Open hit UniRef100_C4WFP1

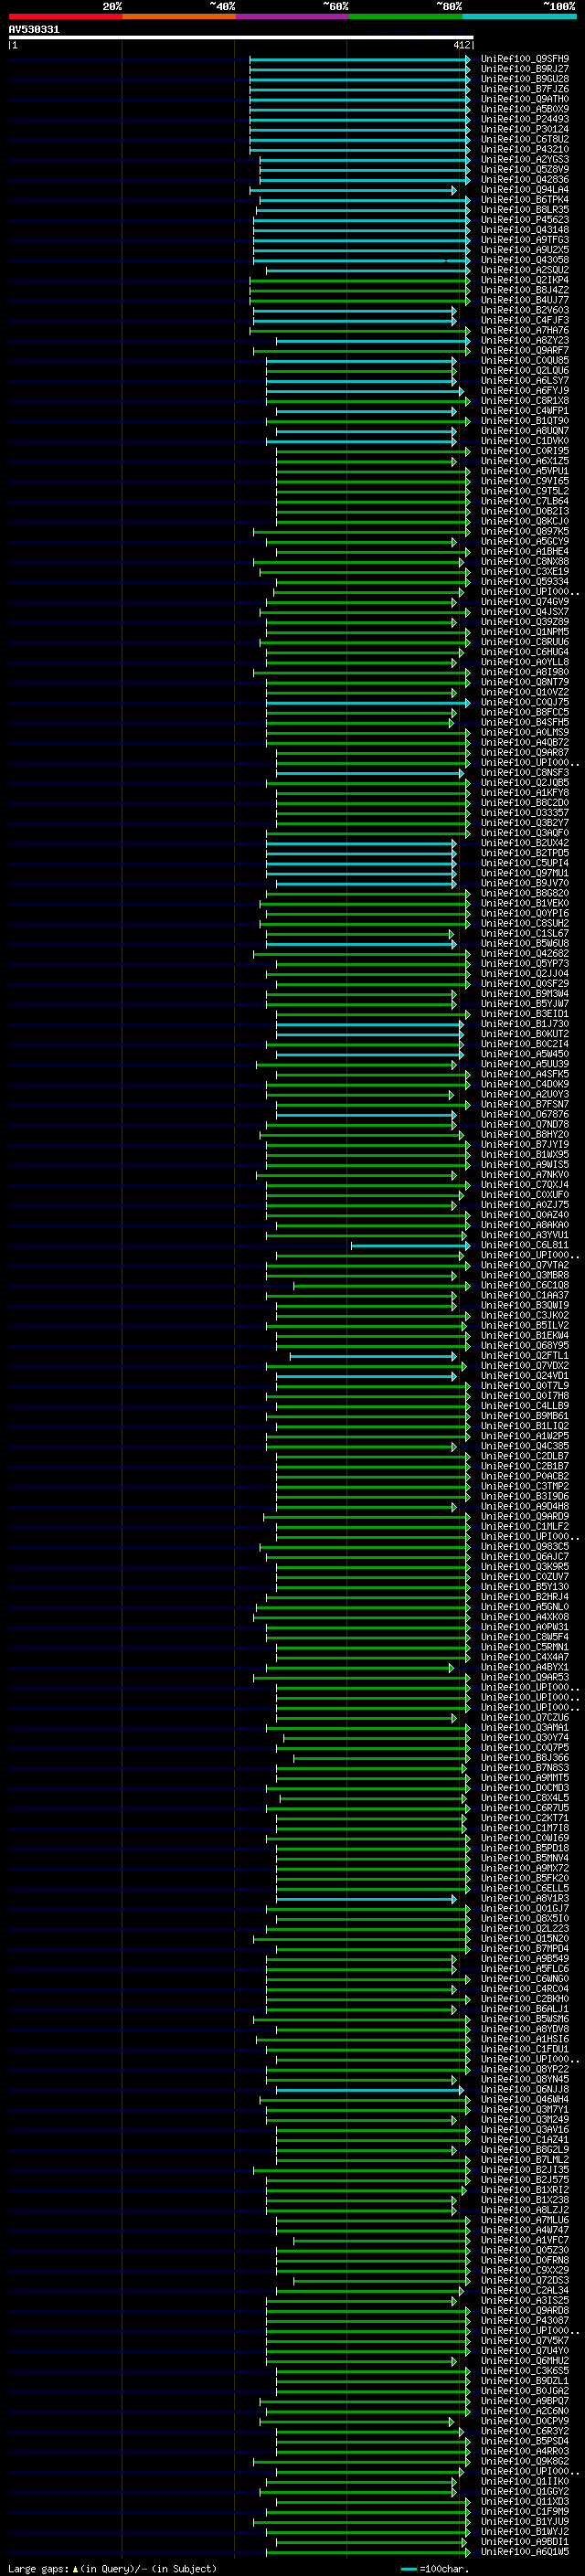(524, 411)
